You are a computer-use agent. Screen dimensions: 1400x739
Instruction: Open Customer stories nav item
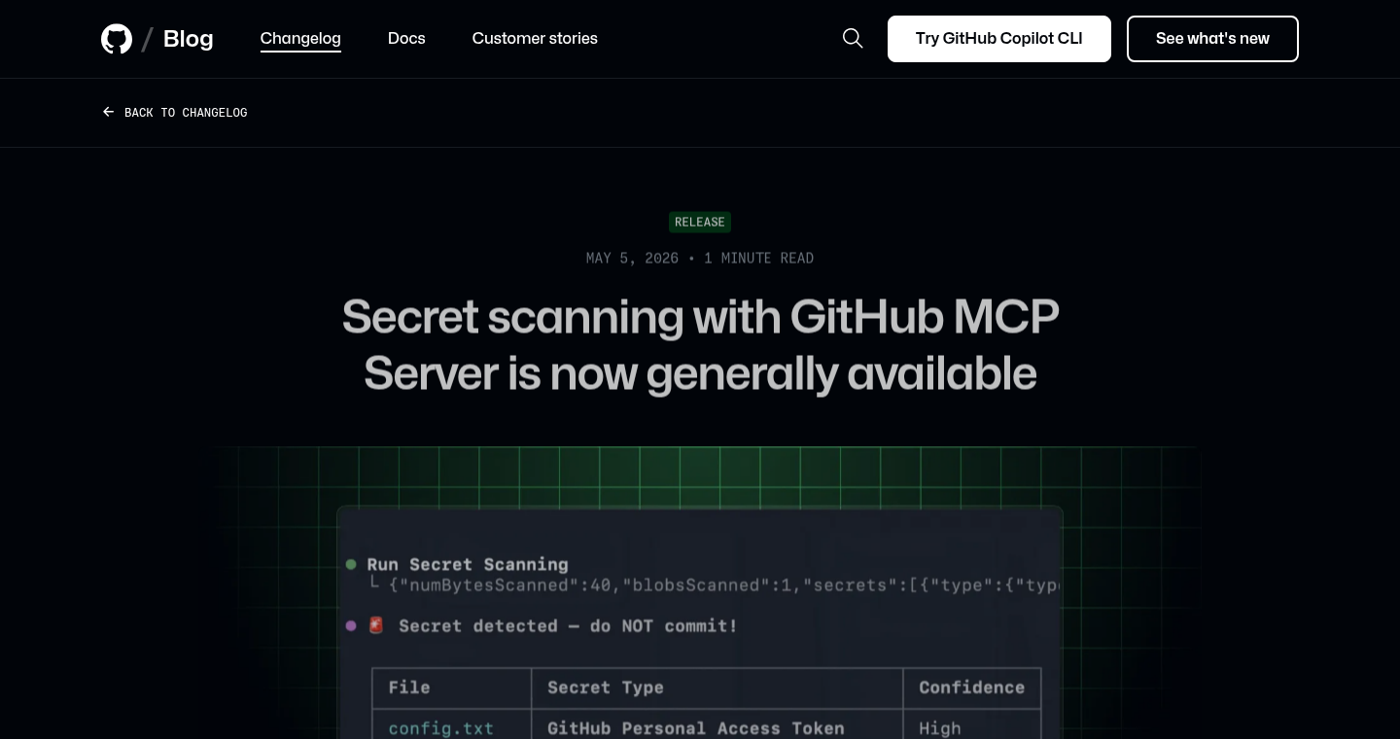click(x=535, y=38)
